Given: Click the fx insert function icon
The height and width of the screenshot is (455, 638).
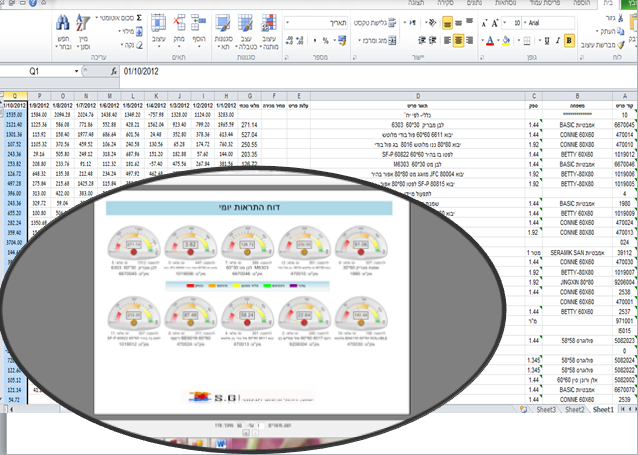Looking at the screenshot, I should pos(114,72).
